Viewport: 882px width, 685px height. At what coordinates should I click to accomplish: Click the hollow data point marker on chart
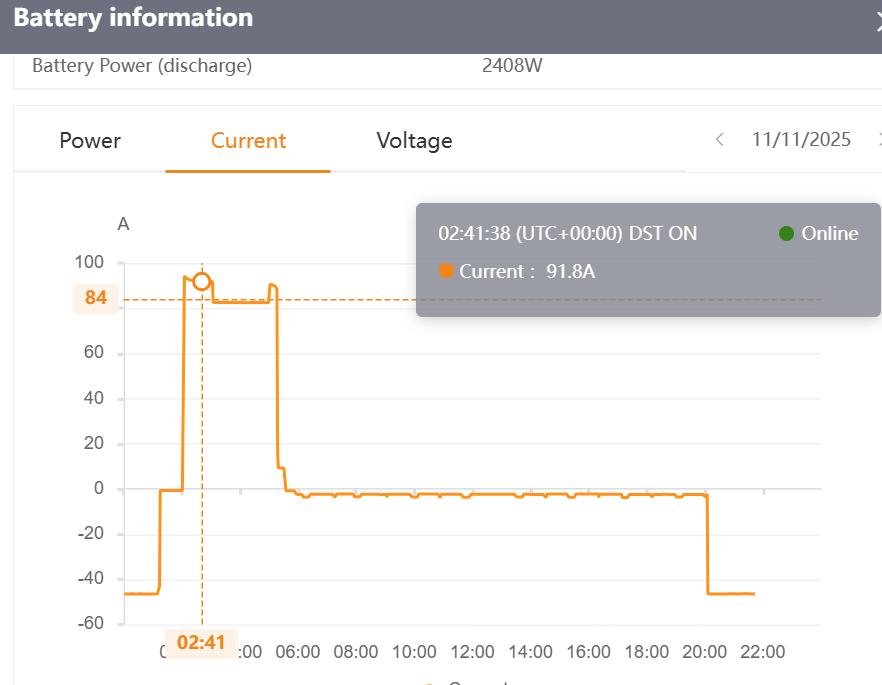(202, 281)
